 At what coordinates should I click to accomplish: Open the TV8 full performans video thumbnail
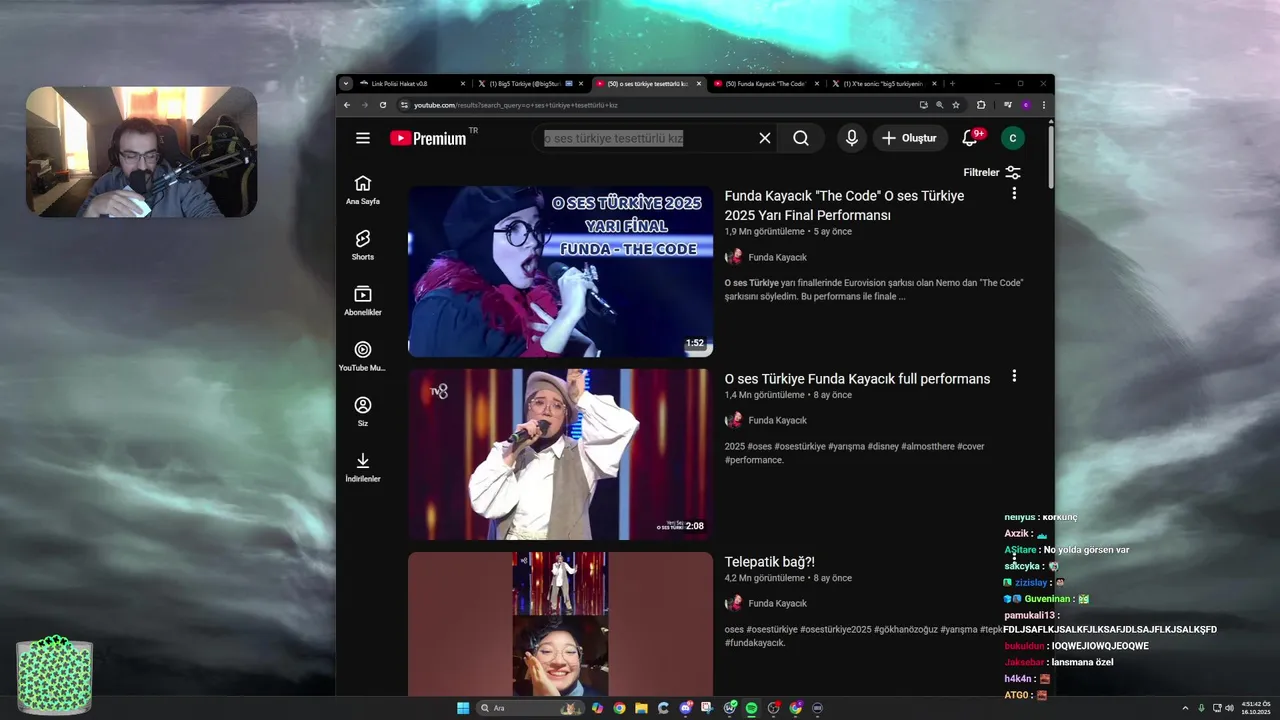coord(560,454)
